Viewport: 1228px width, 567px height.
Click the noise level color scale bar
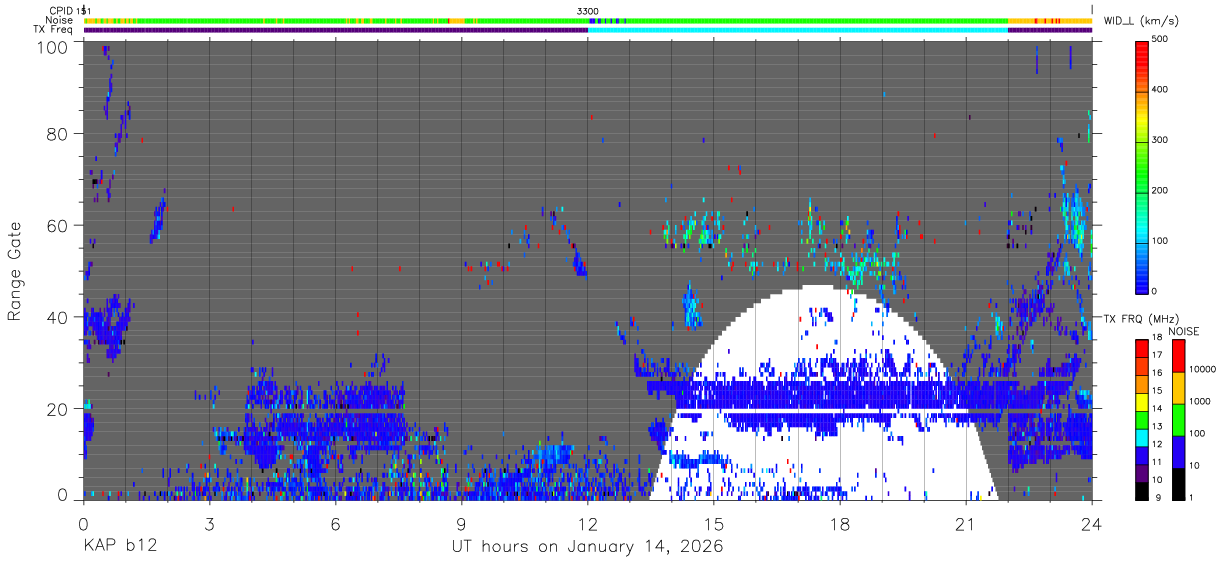(x=1178, y=419)
